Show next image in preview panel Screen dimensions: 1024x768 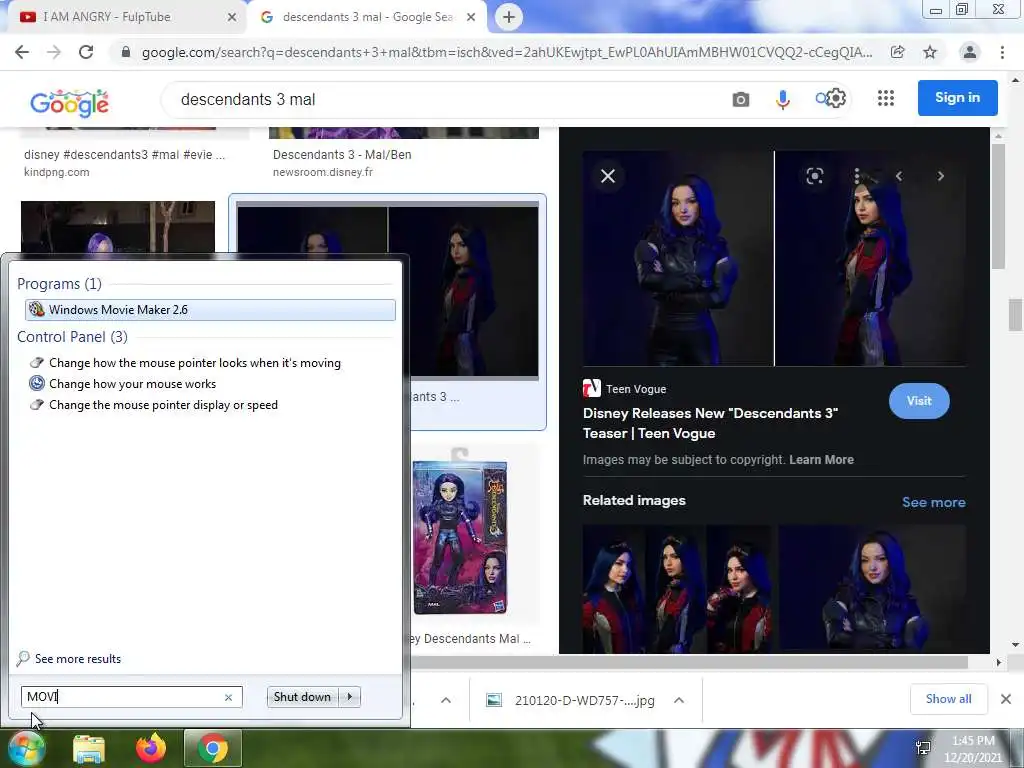(x=941, y=176)
